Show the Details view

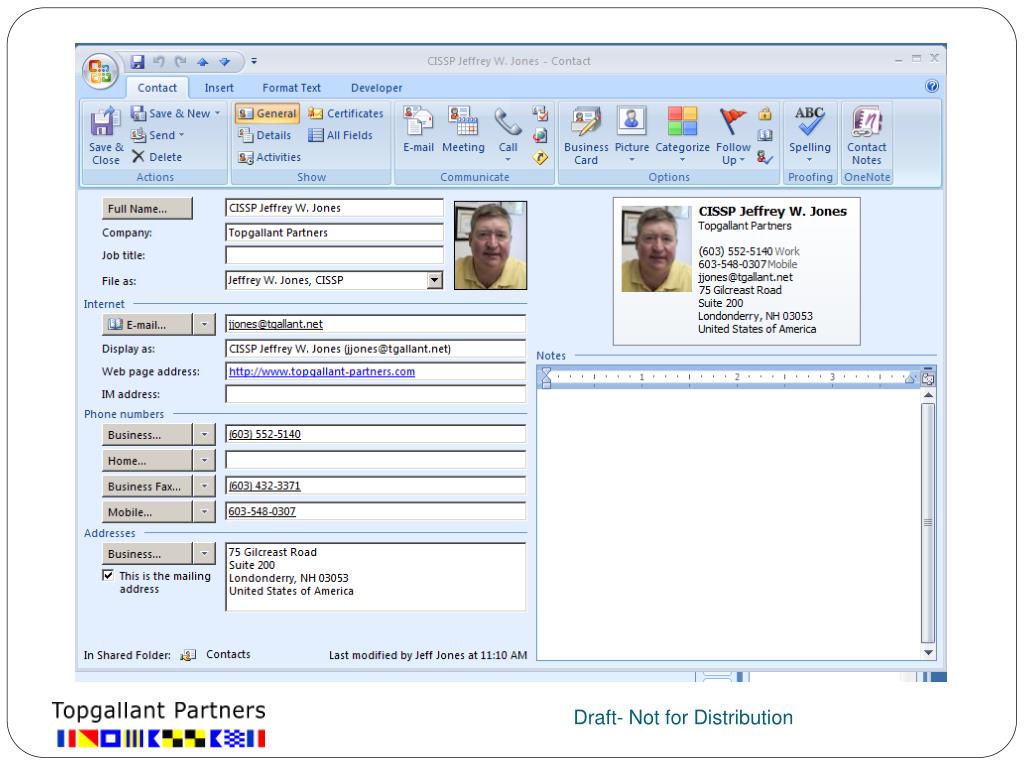(264, 135)
